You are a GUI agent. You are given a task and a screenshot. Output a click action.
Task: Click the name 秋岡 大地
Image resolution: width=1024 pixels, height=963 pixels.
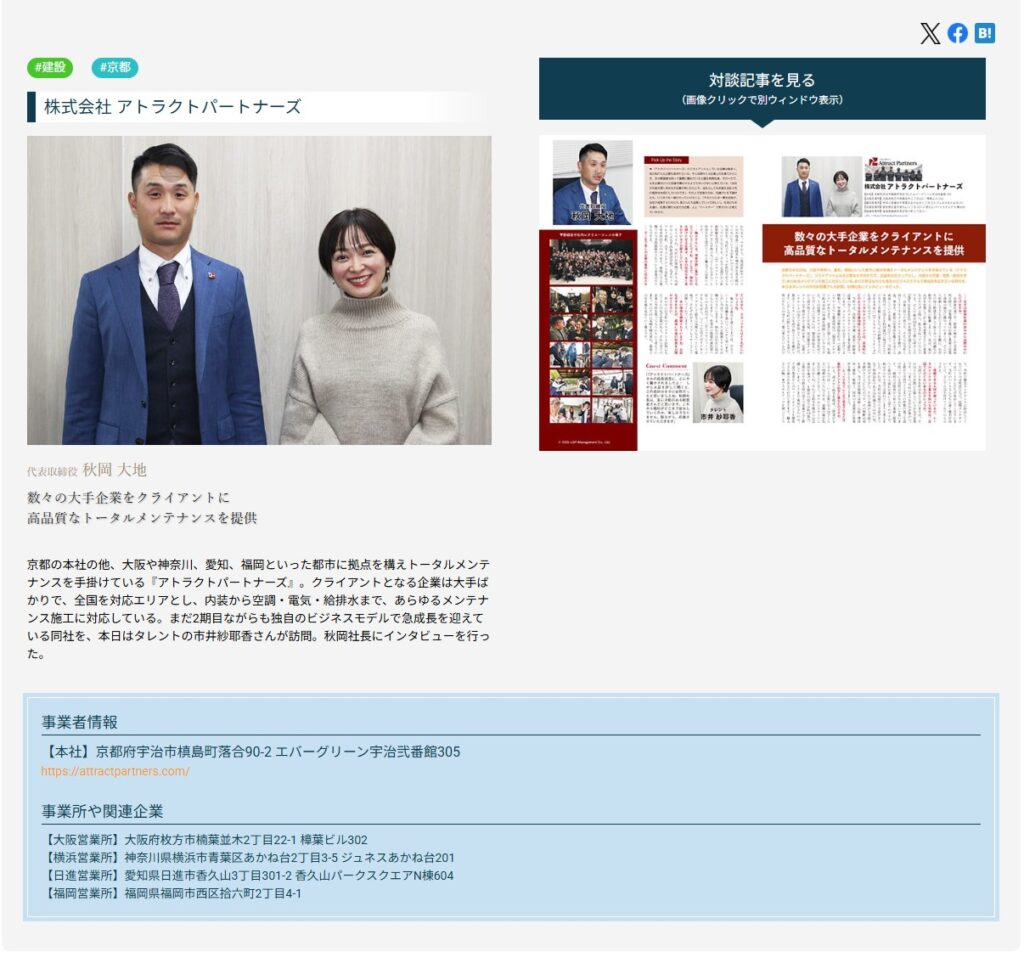click(114, 470)
